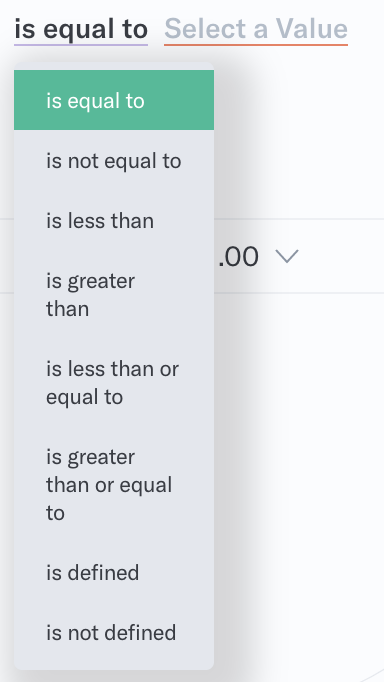Select "is equal to" highlighted option
Viewport: 384px width, 682px height.
pos(114,100)
